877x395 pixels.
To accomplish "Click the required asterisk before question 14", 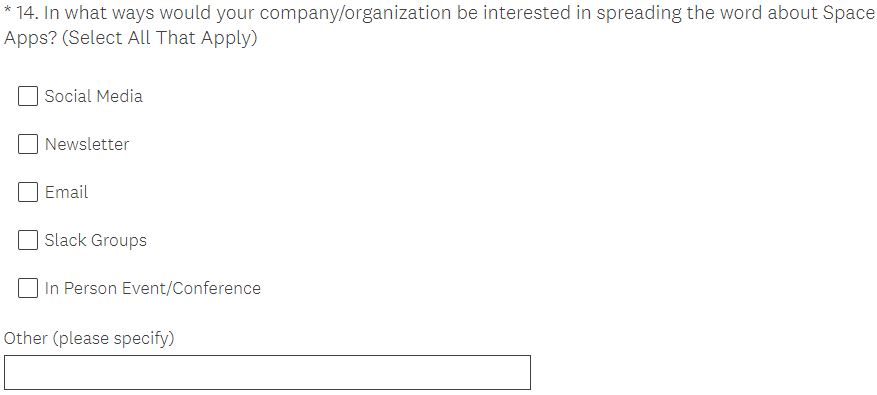I will [x=7, y=11].
